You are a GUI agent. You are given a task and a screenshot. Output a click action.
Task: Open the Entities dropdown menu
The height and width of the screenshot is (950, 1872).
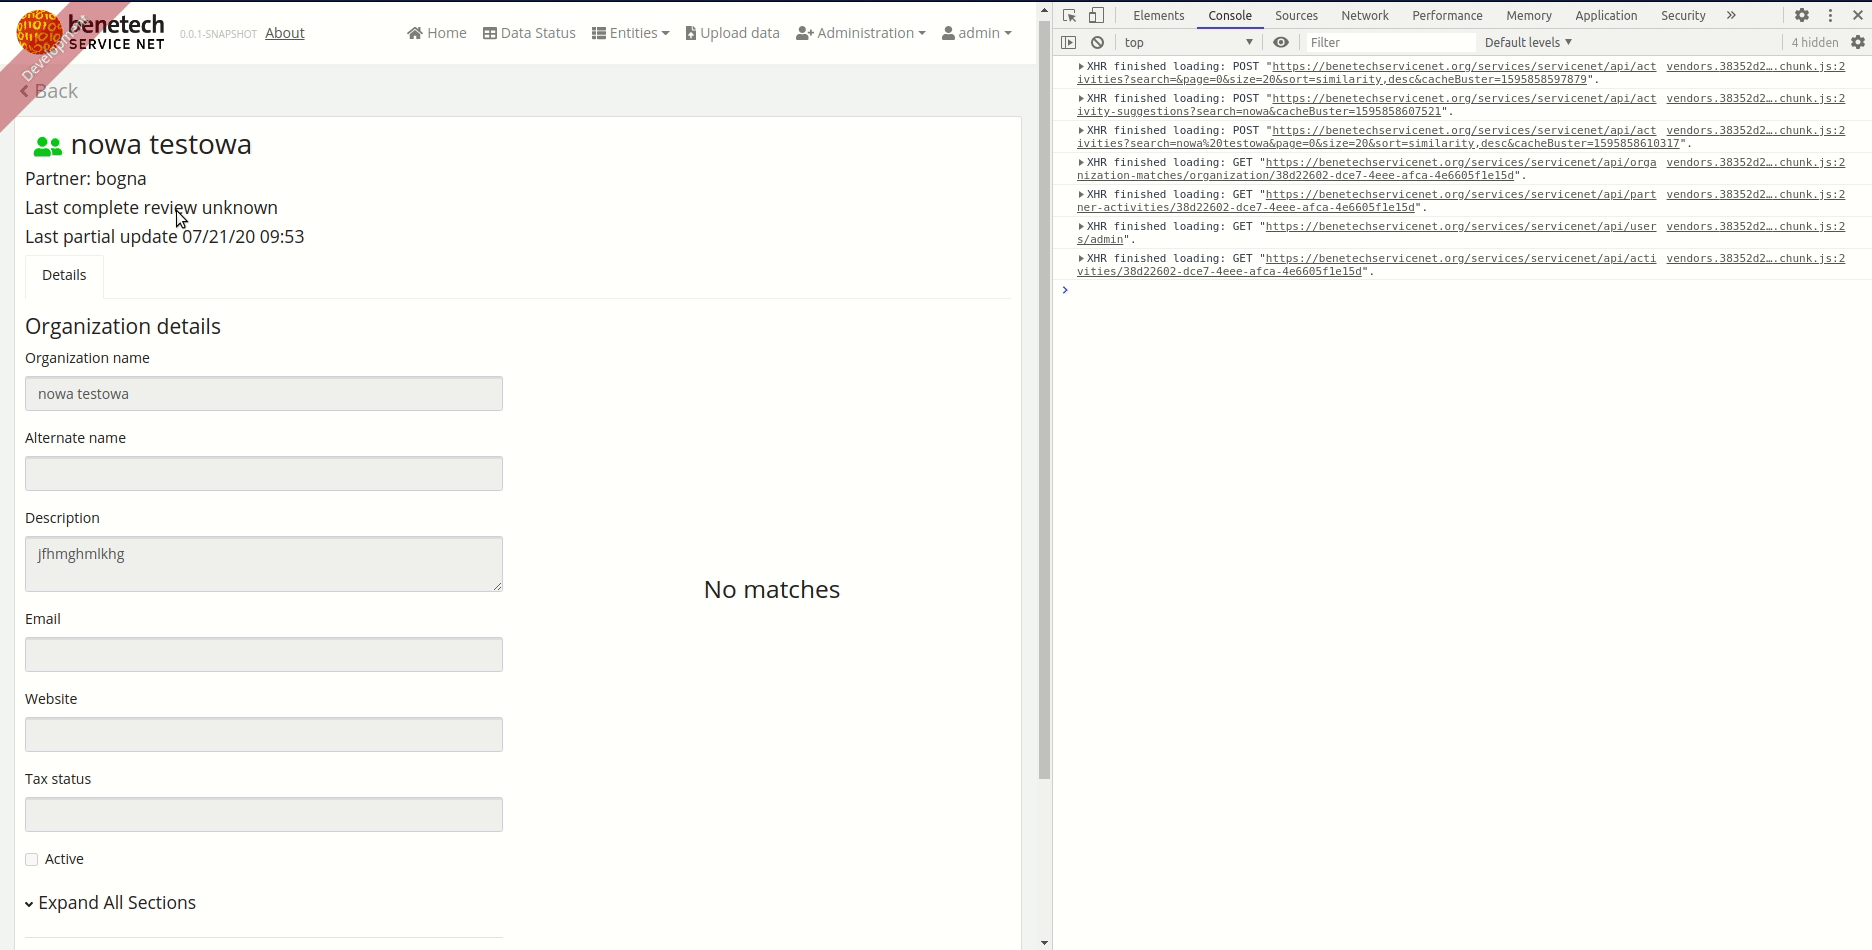click(631, 32)
